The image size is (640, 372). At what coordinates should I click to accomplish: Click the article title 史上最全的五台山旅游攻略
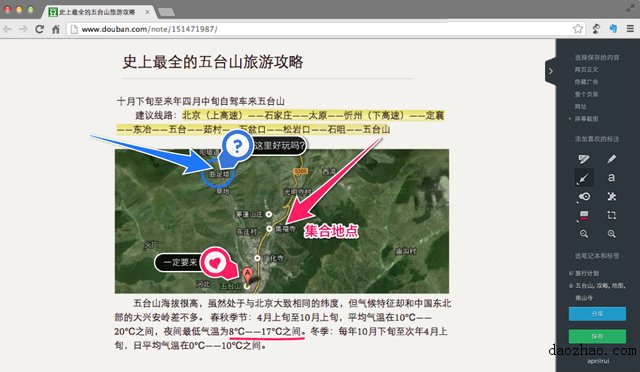click(213, 62)
